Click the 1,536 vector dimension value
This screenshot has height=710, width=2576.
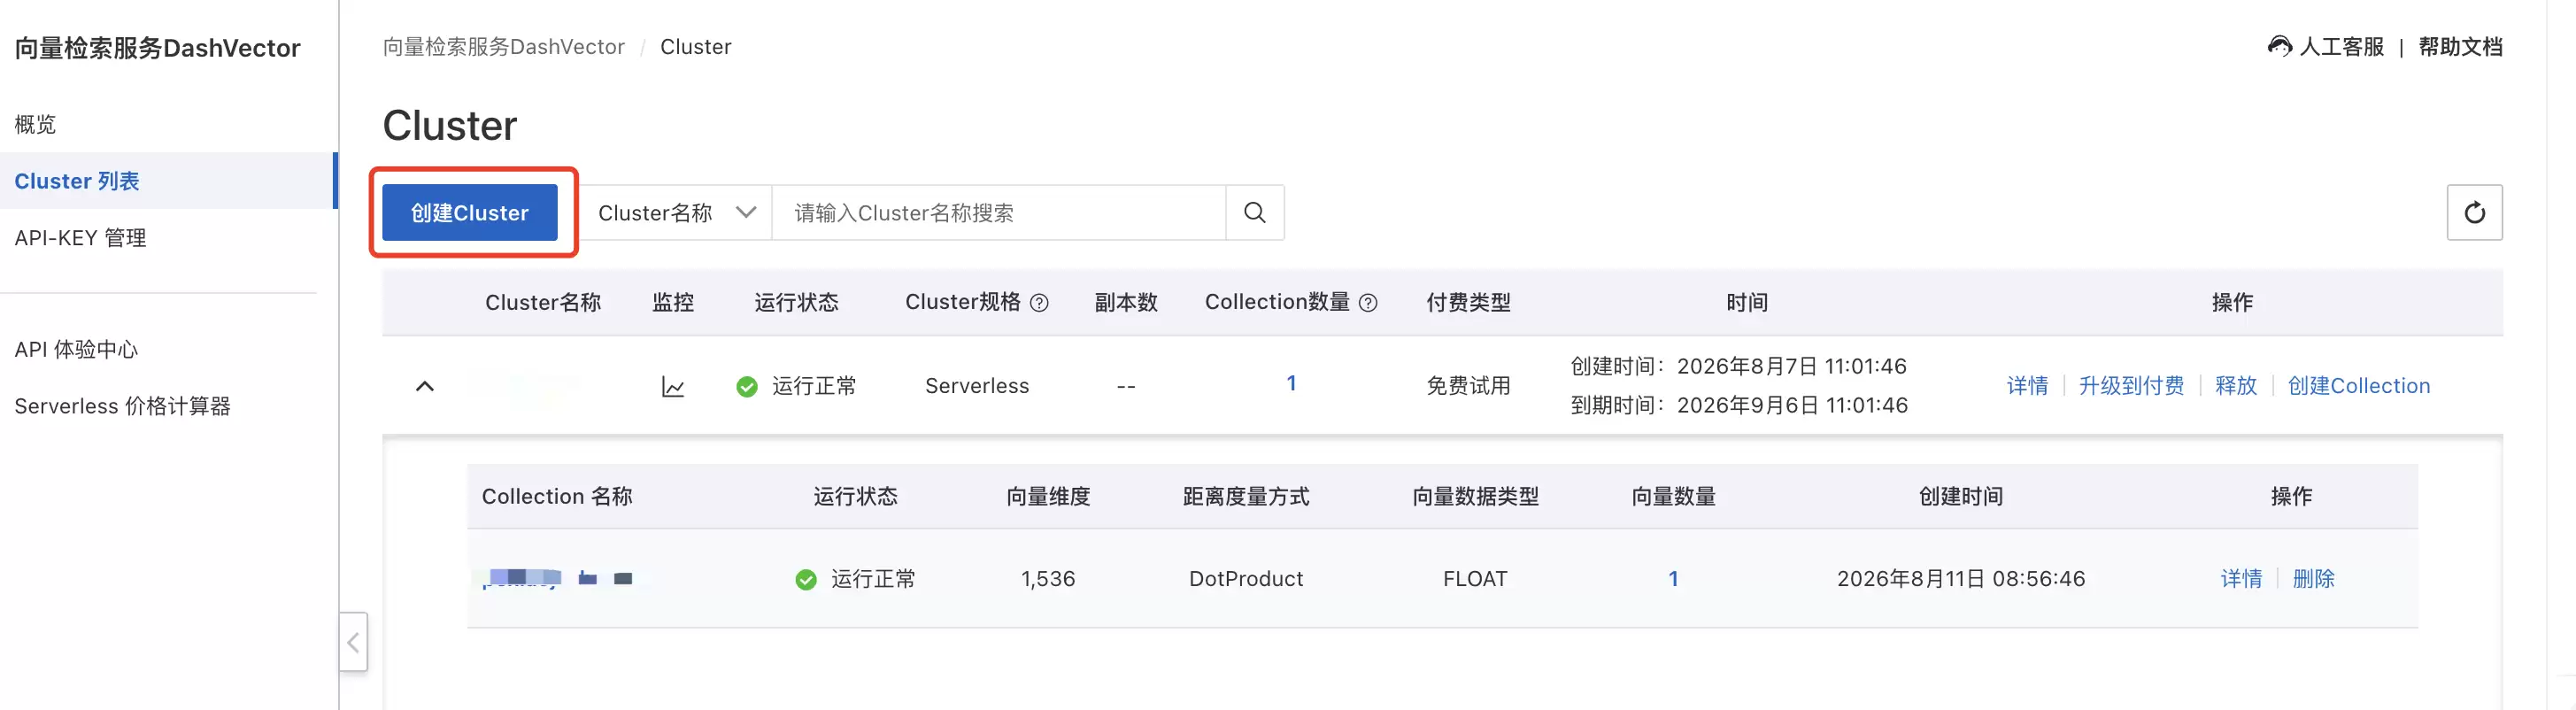tap(1048, 579)
